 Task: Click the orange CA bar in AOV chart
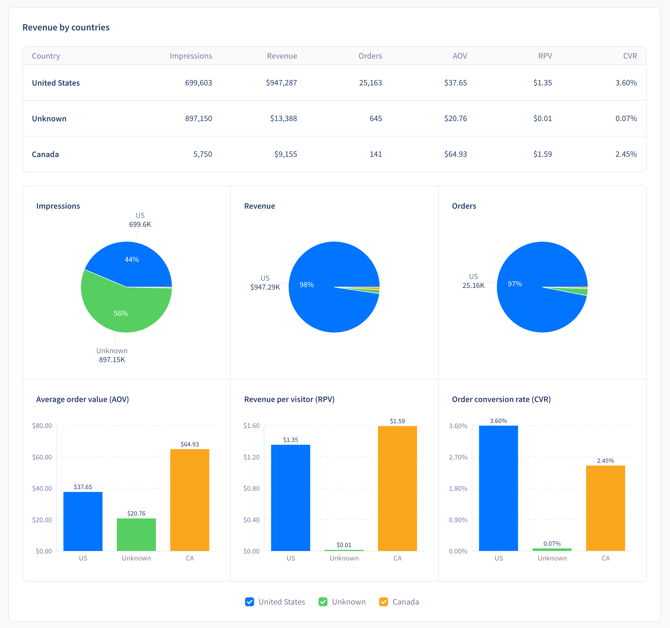pyautogui.click(x=190, y=500)
